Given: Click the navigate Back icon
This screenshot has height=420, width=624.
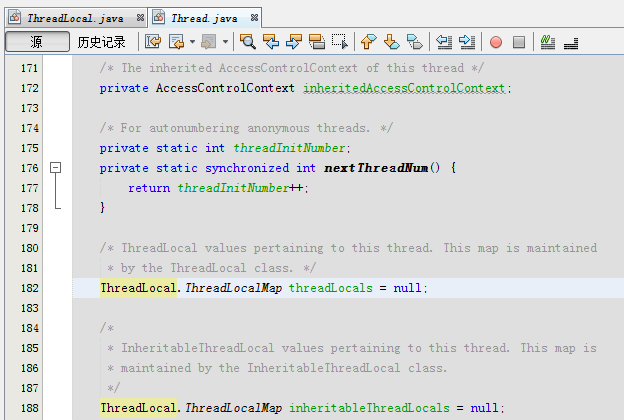Looking at the screenshot, I should [177, 41].
